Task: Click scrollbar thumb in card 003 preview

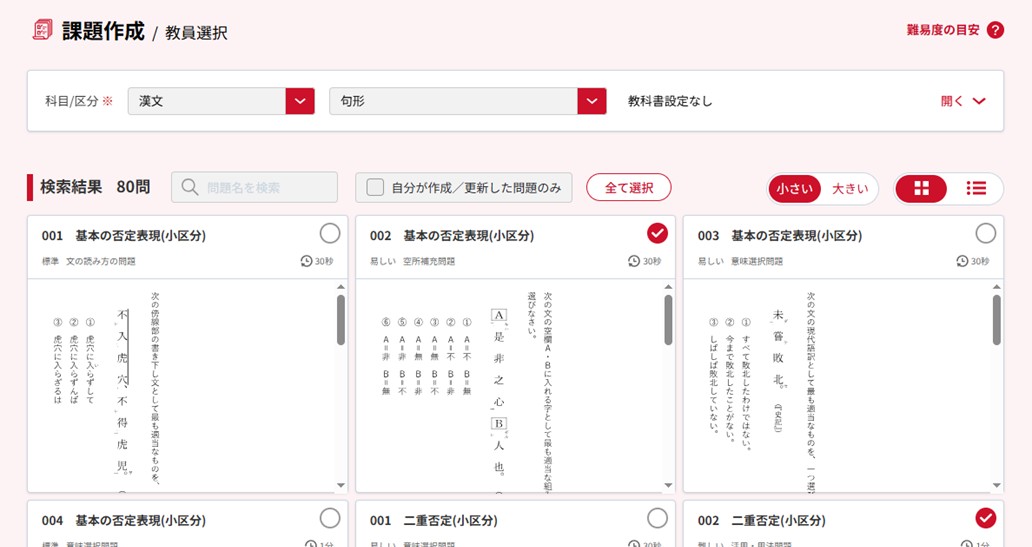Action: click(x=996, y=320)
